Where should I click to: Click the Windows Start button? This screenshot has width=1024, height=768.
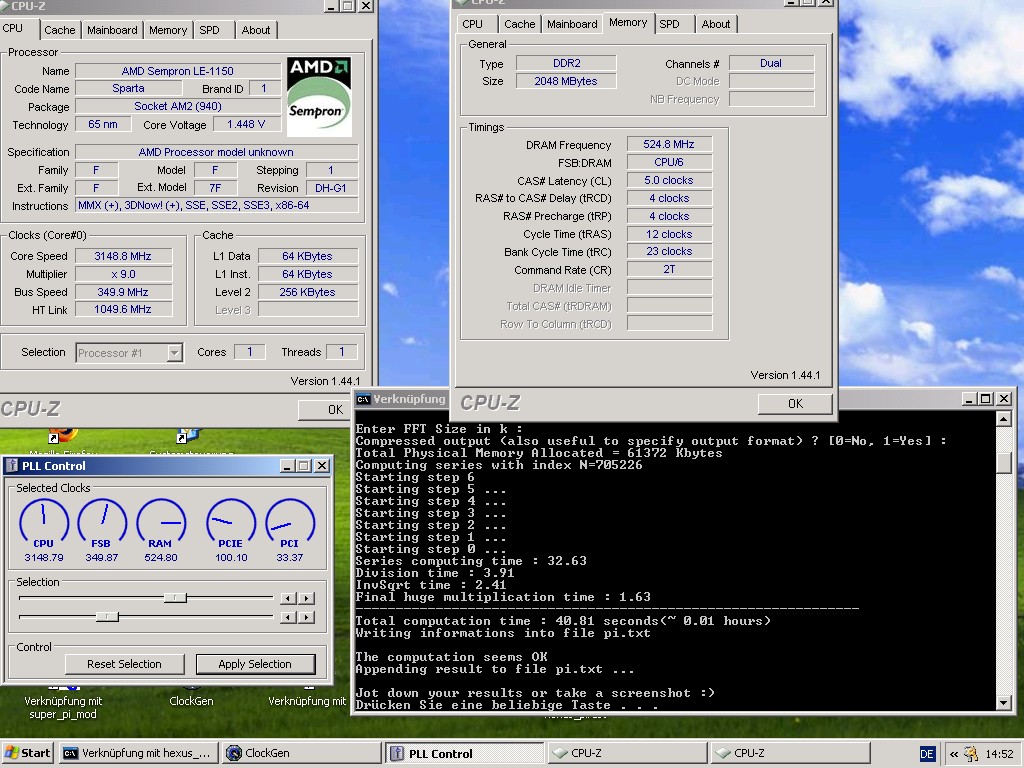[28, 753]
